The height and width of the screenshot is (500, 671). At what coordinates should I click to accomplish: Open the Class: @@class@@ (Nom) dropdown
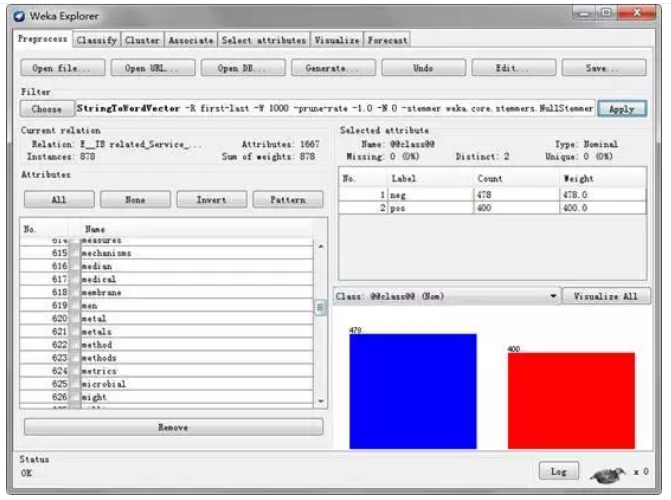tap(447, 296)
